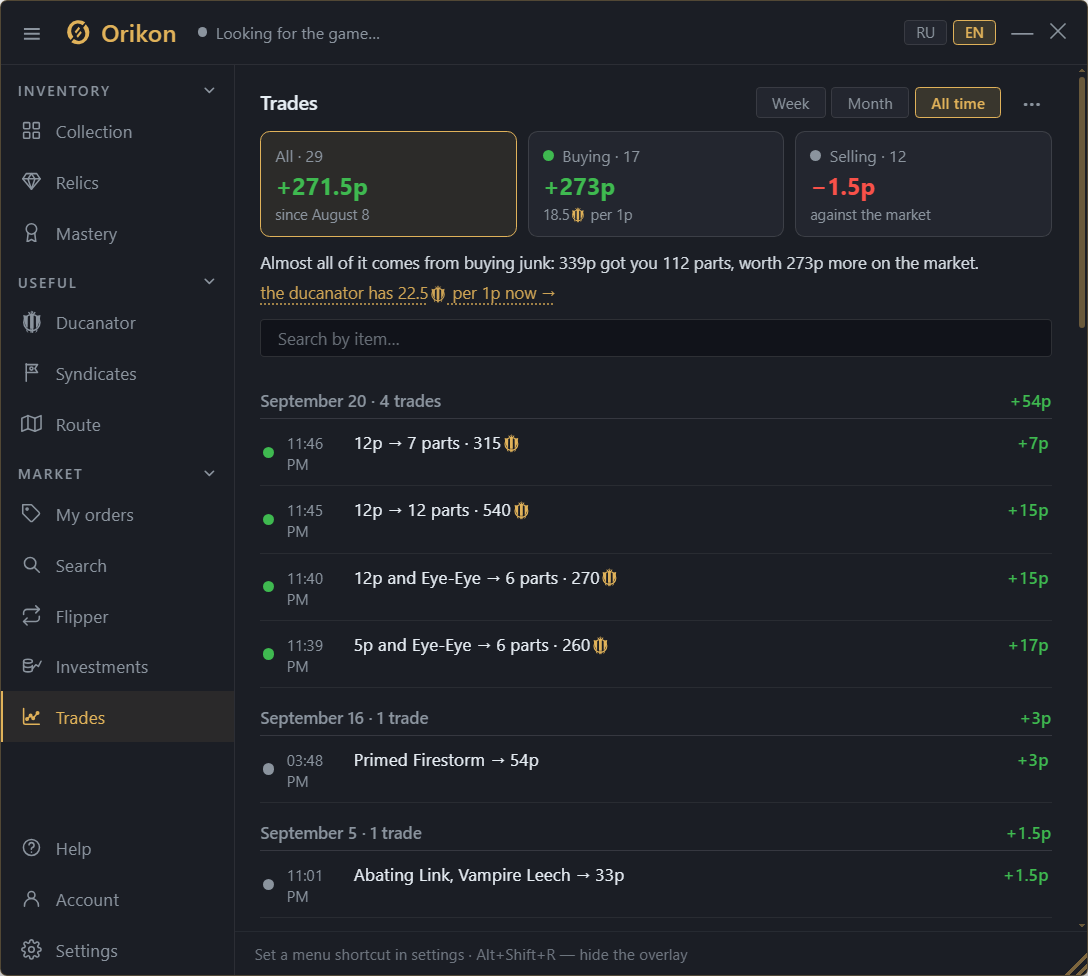The height and width of the screenshot is (976, 1088).
Task: Open Mastery via the medal icon
Action: (31, 234)
